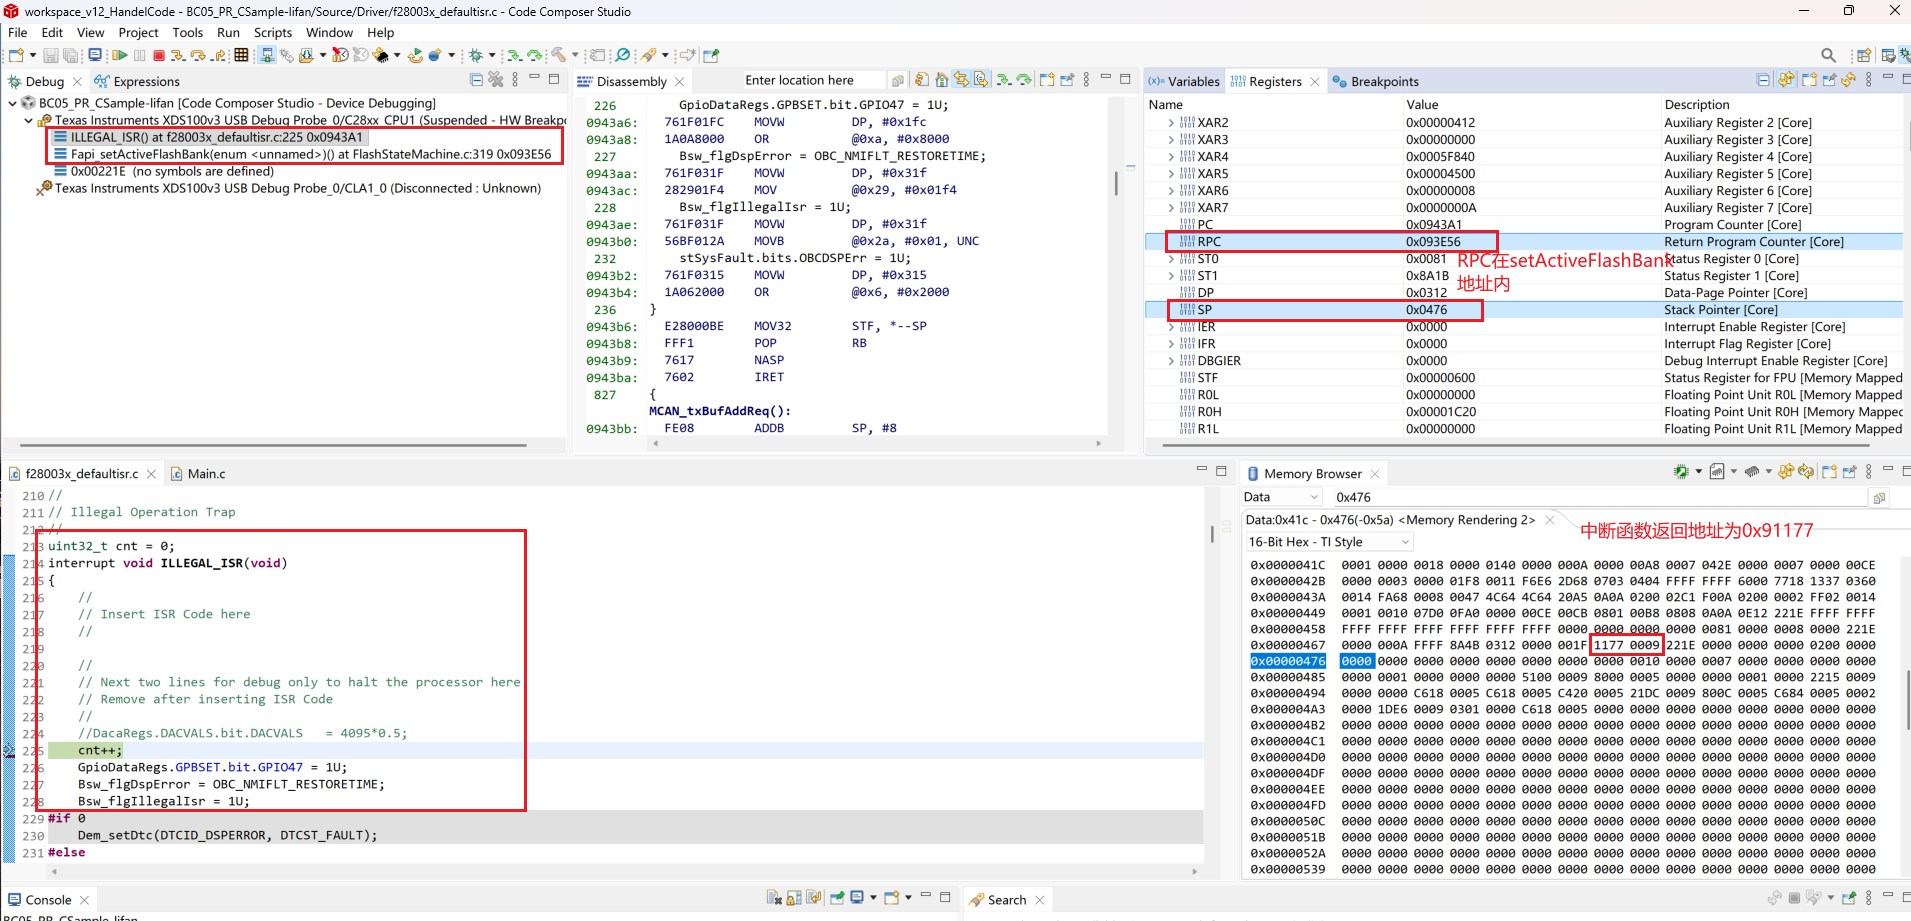
Task: Click the Save icon in main toolbar
Action: tap(50, 55)
